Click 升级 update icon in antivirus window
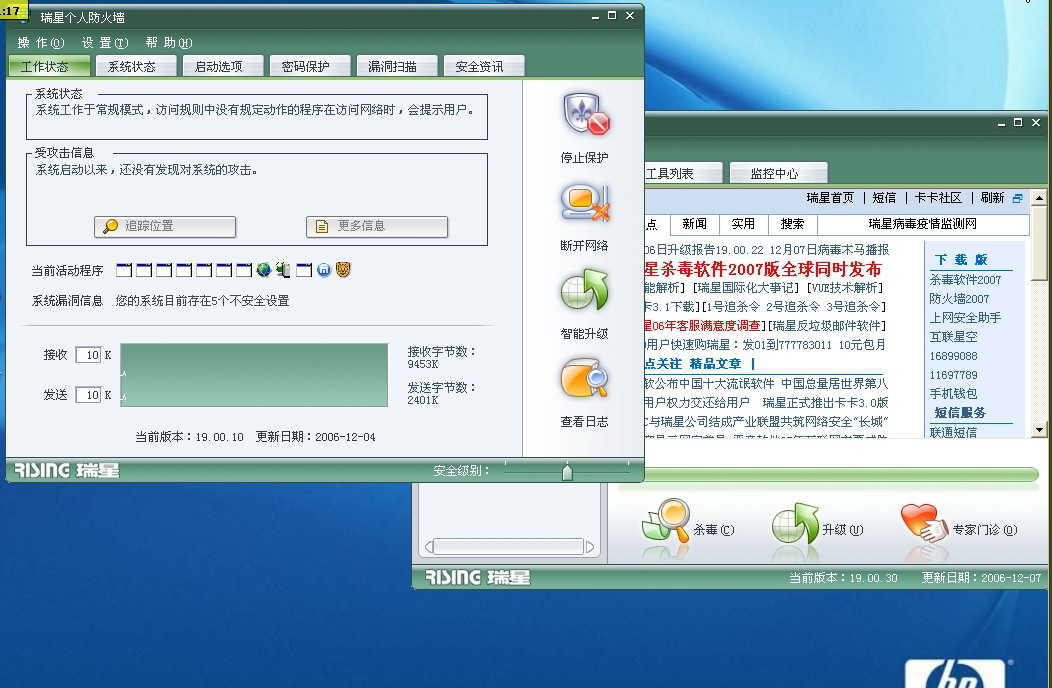The image size is (1052, 688). tap(795, 524)
